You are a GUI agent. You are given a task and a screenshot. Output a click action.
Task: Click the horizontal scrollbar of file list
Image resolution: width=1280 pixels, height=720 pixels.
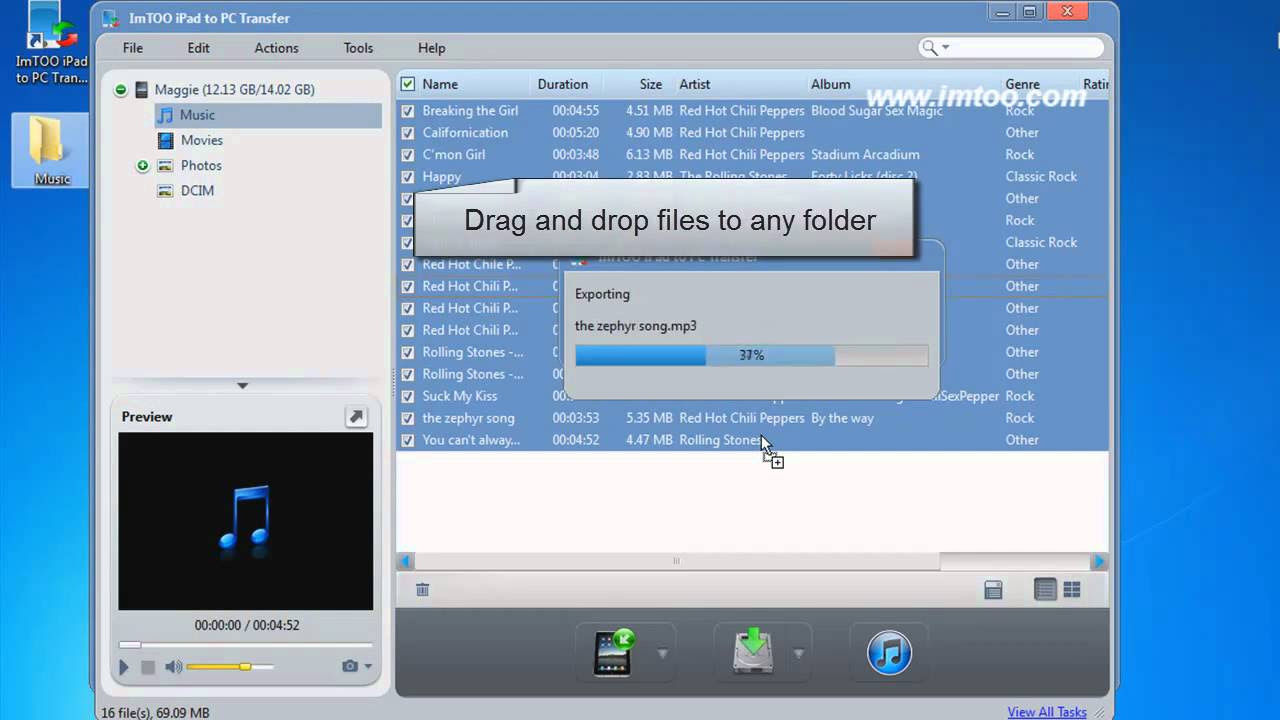tap(677, 561)
